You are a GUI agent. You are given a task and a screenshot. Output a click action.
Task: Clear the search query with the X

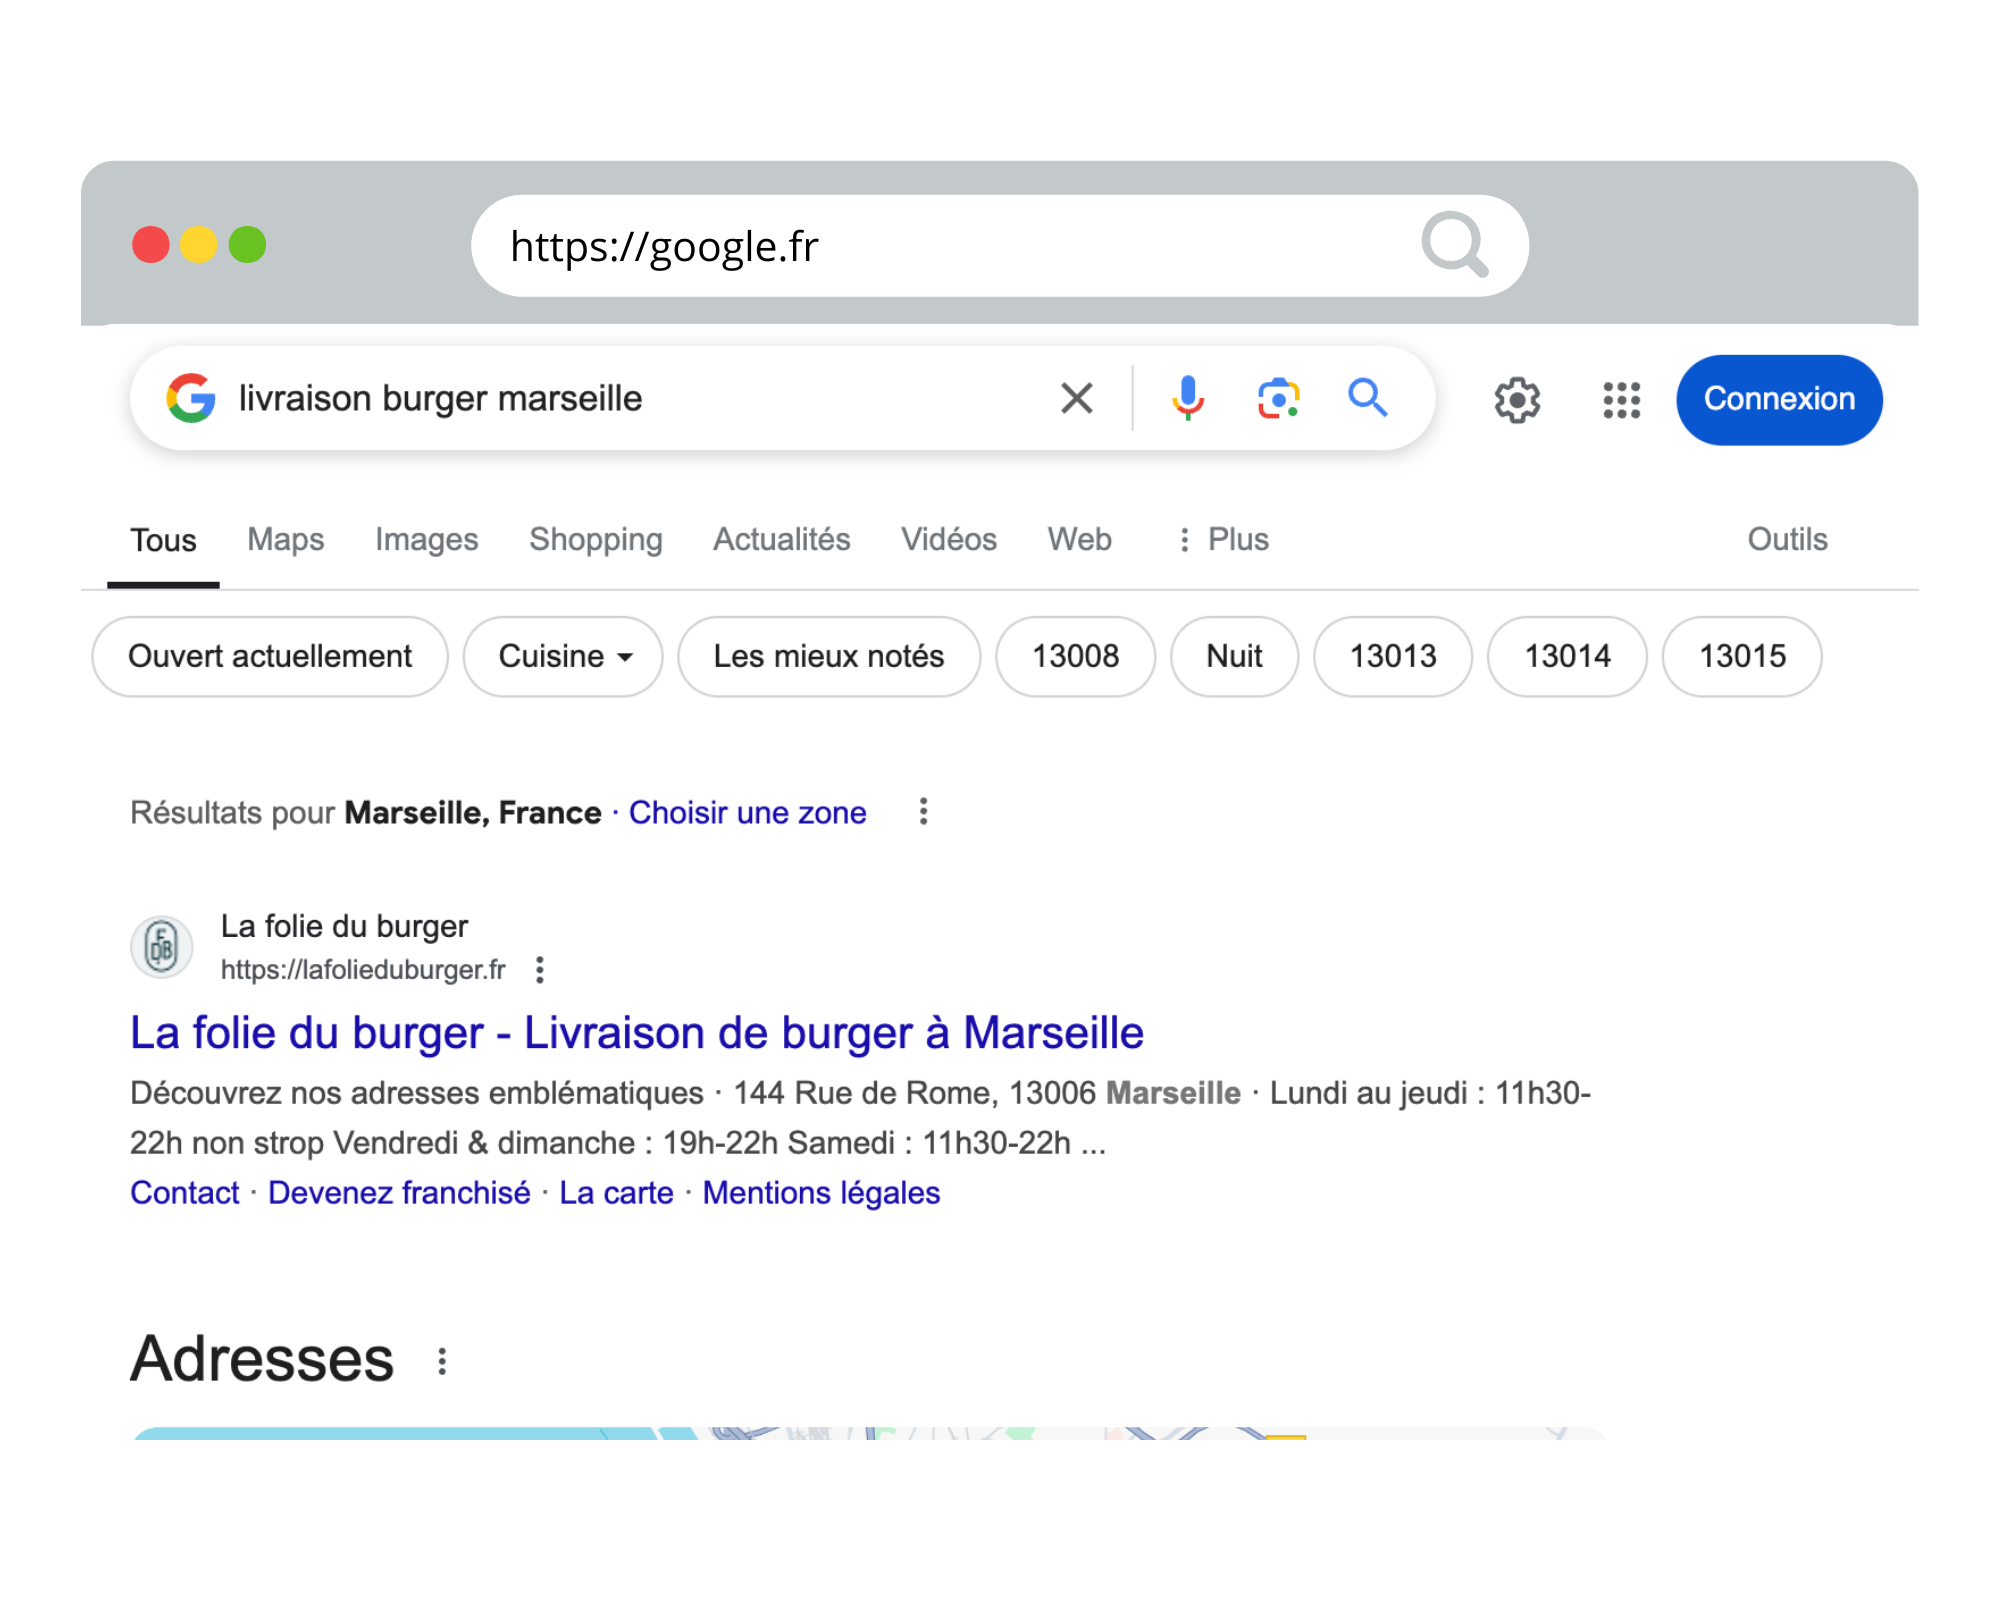point(1077,398)
